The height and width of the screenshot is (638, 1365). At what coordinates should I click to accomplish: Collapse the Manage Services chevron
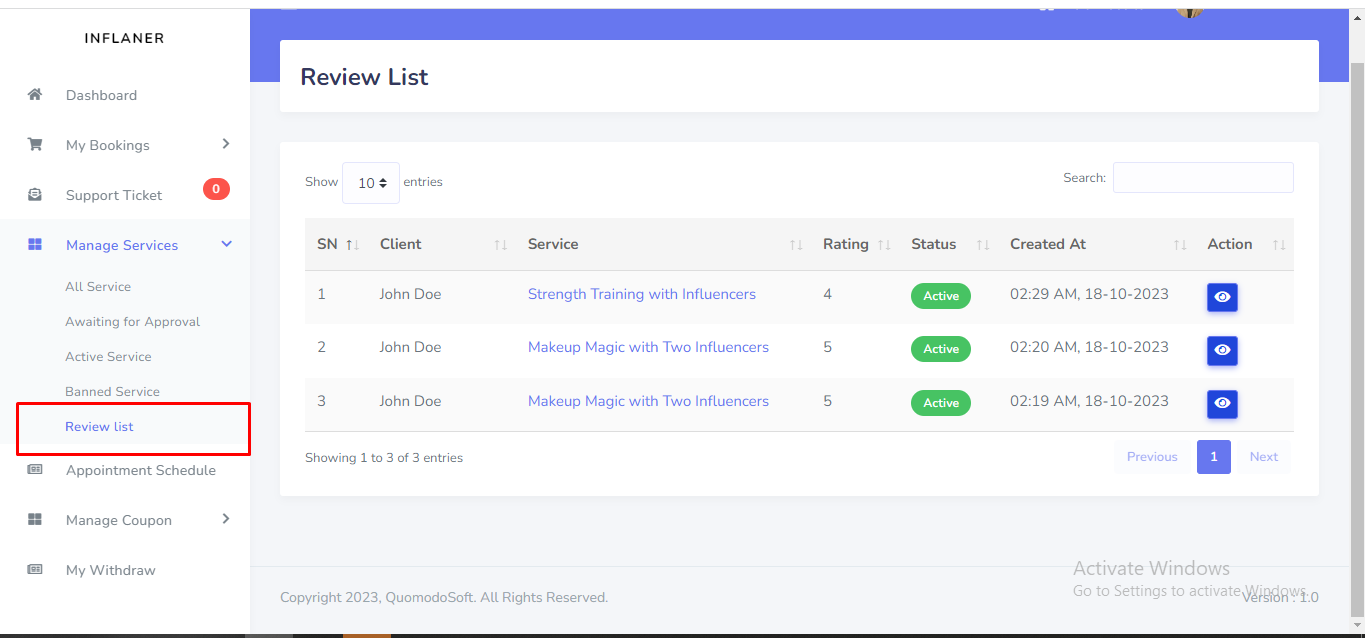click(x=226, y=245)
